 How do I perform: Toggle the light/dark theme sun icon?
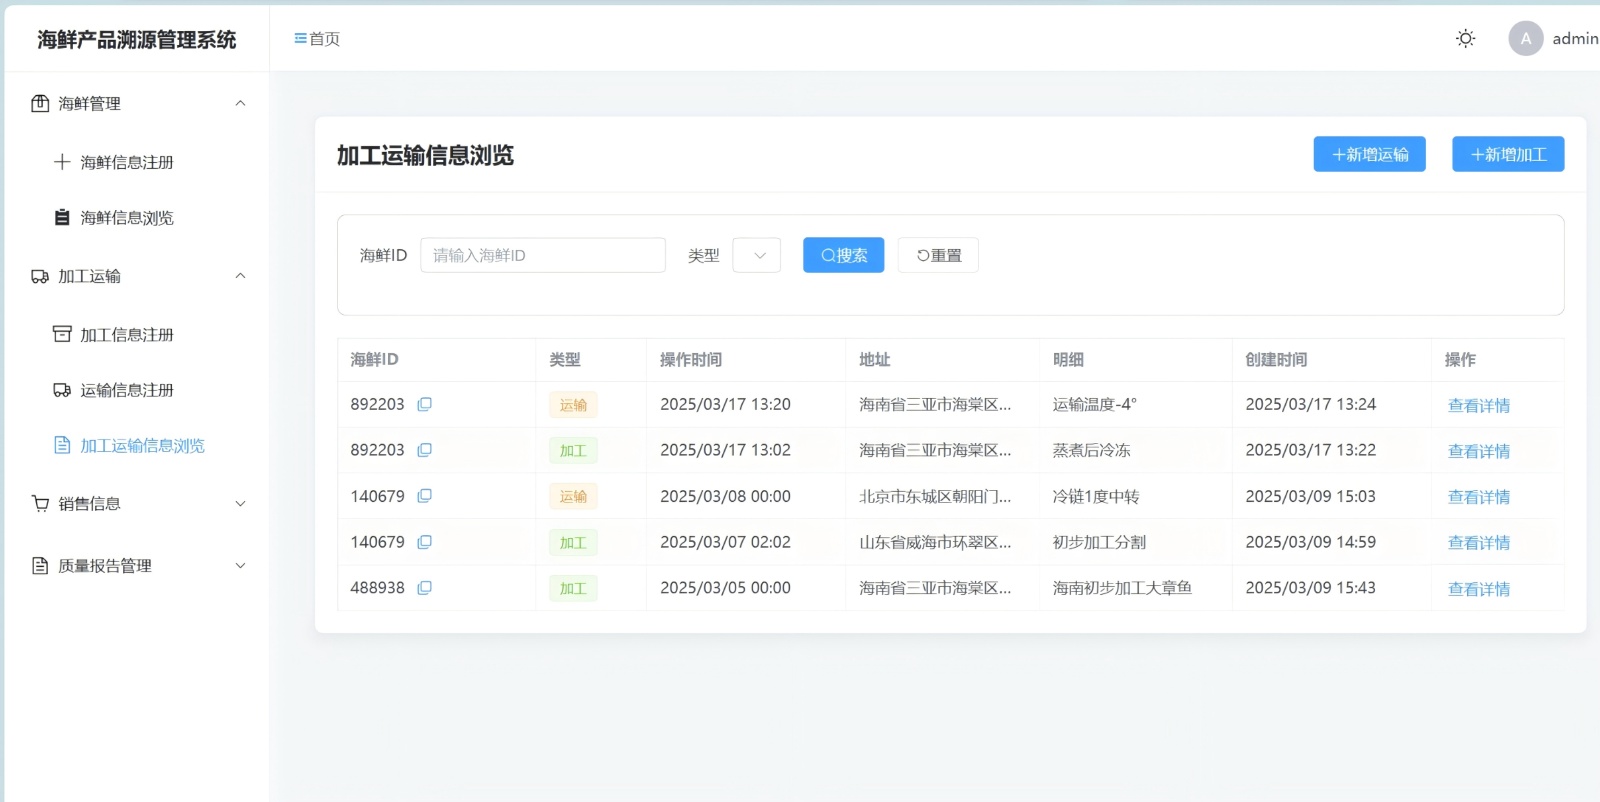[x=1465, y=39]
